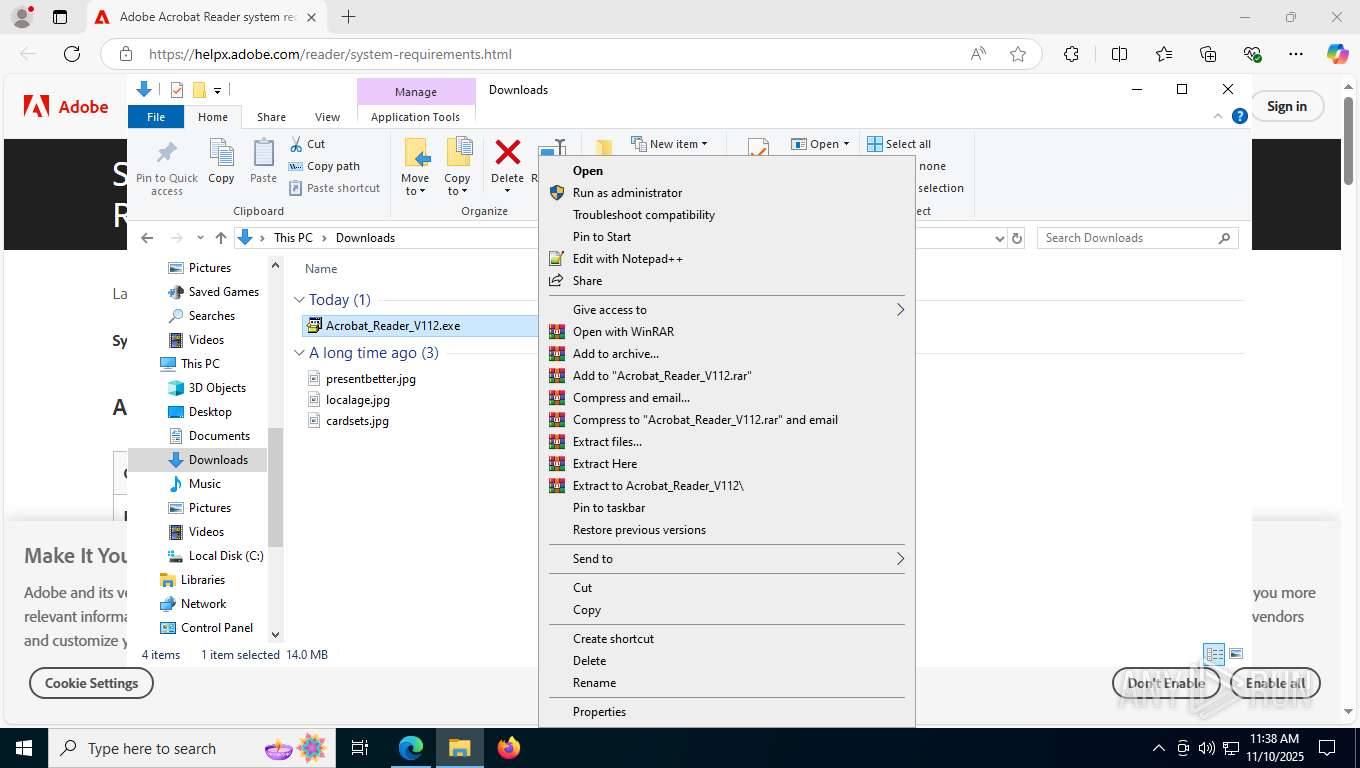The width and height of the screenshot is (1360, 768).
Task: Open the Copy to dropdown
Action: tap(457, 168)
